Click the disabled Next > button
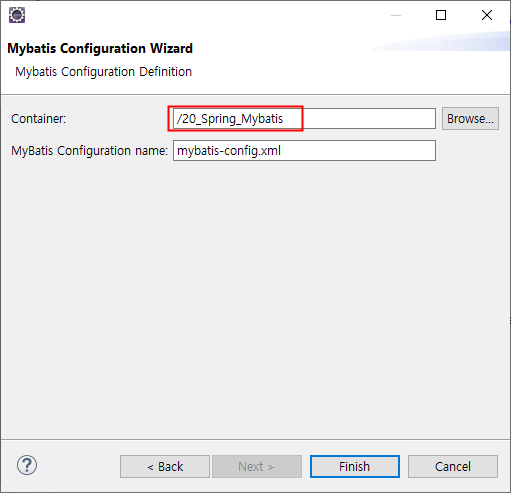The width and height of the screenshot is (511, 493). [x=257, y=467]
